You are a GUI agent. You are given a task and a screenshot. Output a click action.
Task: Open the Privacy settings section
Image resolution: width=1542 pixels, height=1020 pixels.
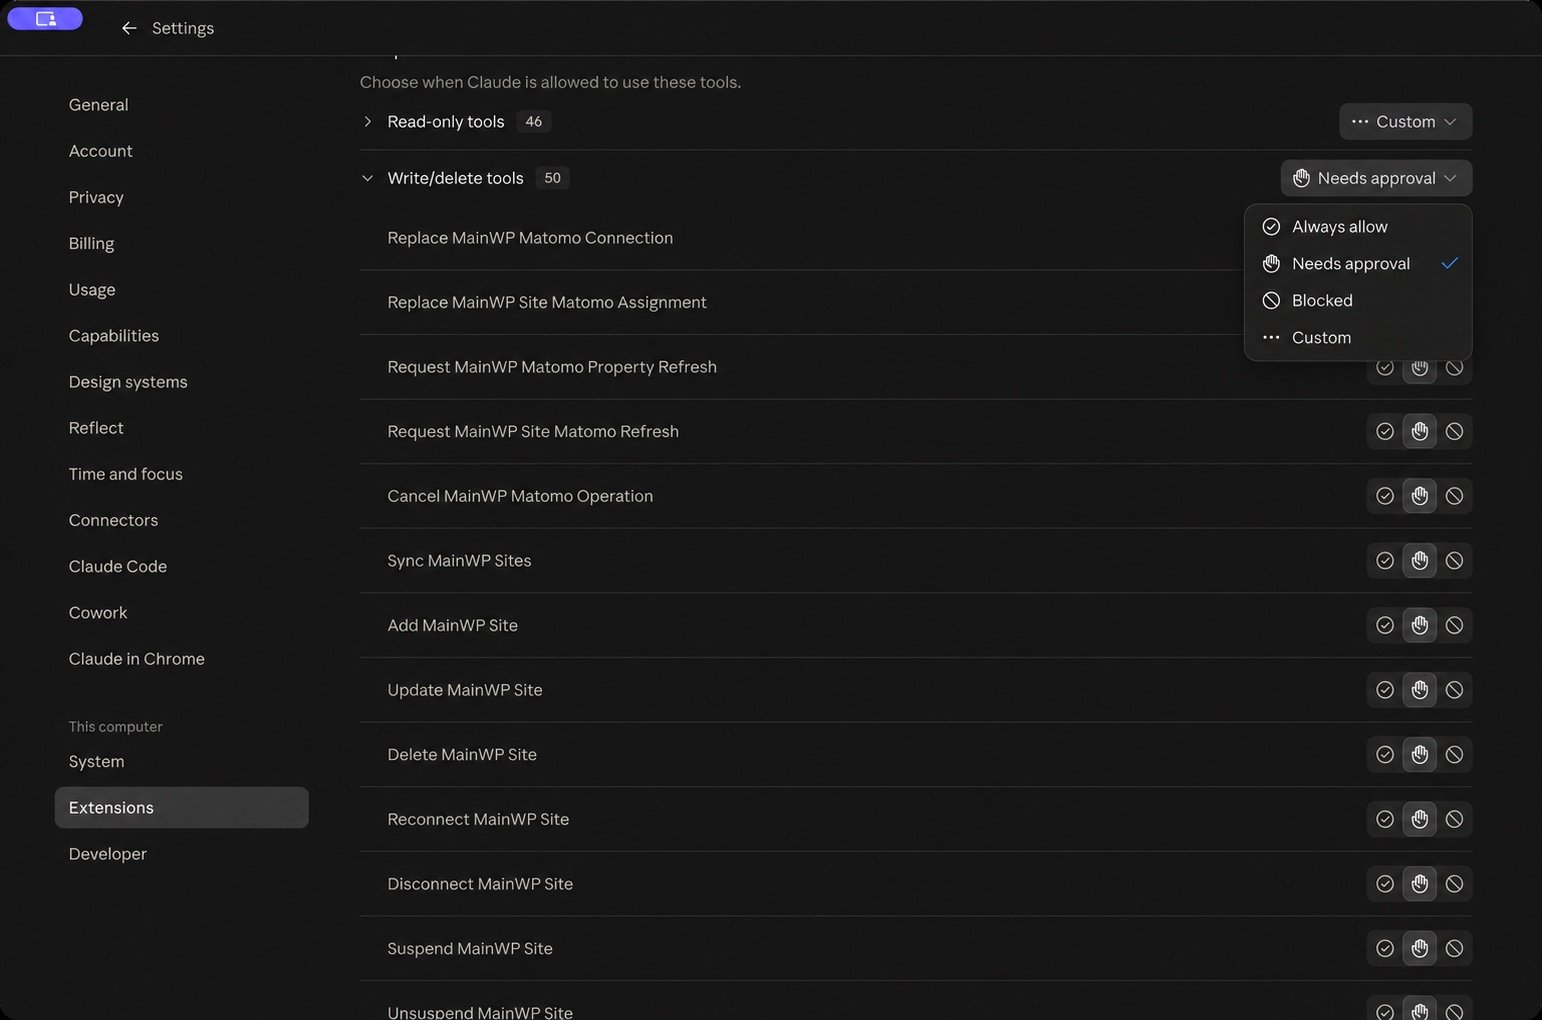(x=96, y=197)
